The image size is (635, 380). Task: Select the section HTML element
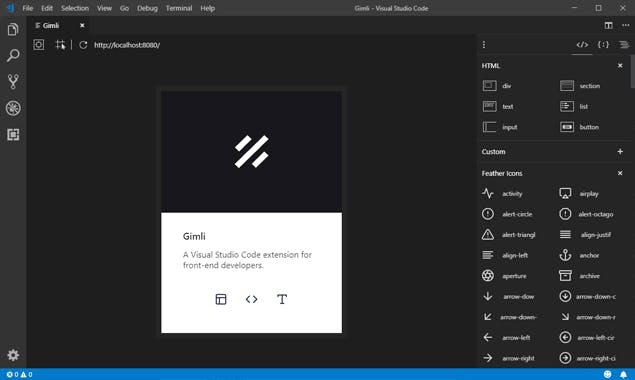point(580,85)
